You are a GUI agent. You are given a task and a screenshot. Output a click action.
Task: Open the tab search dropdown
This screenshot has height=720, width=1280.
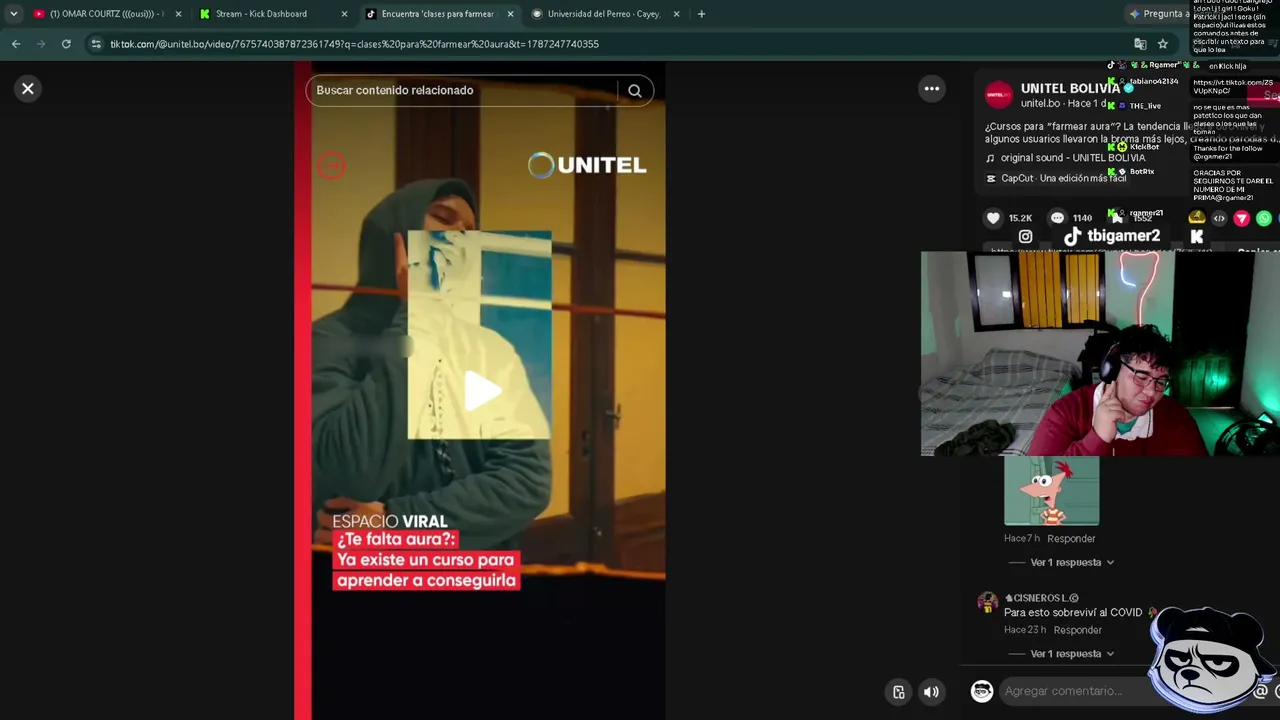click(13, 14)
